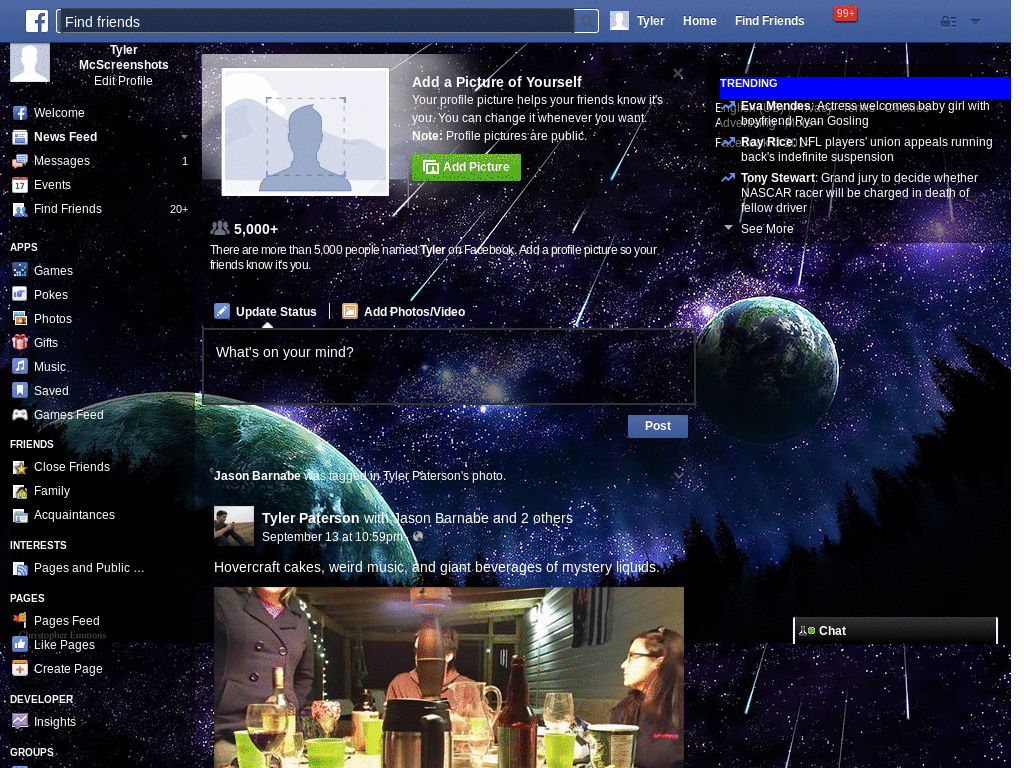Open the Gifts app icon

[20, 342]
